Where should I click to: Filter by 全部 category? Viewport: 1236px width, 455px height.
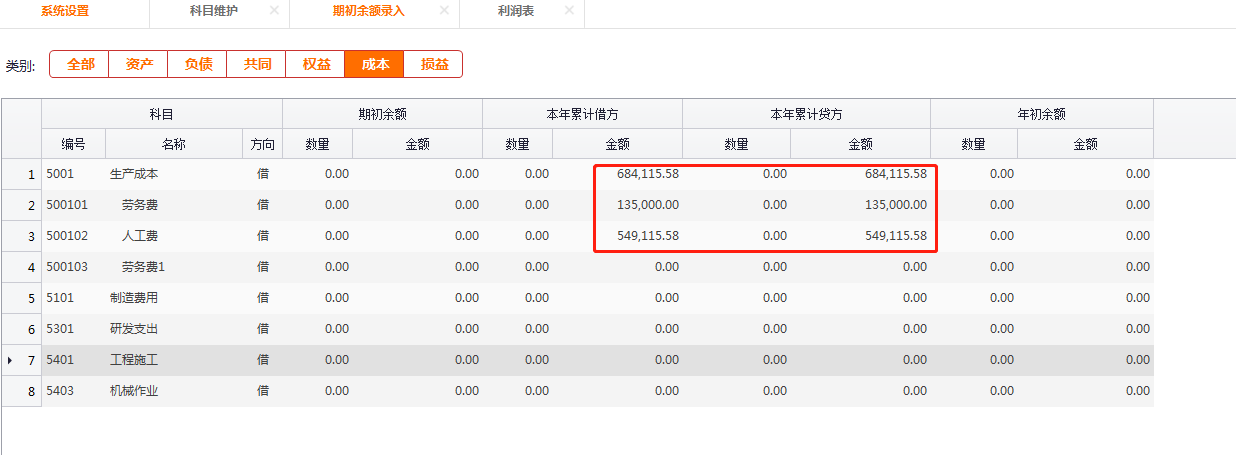[80, 64]
